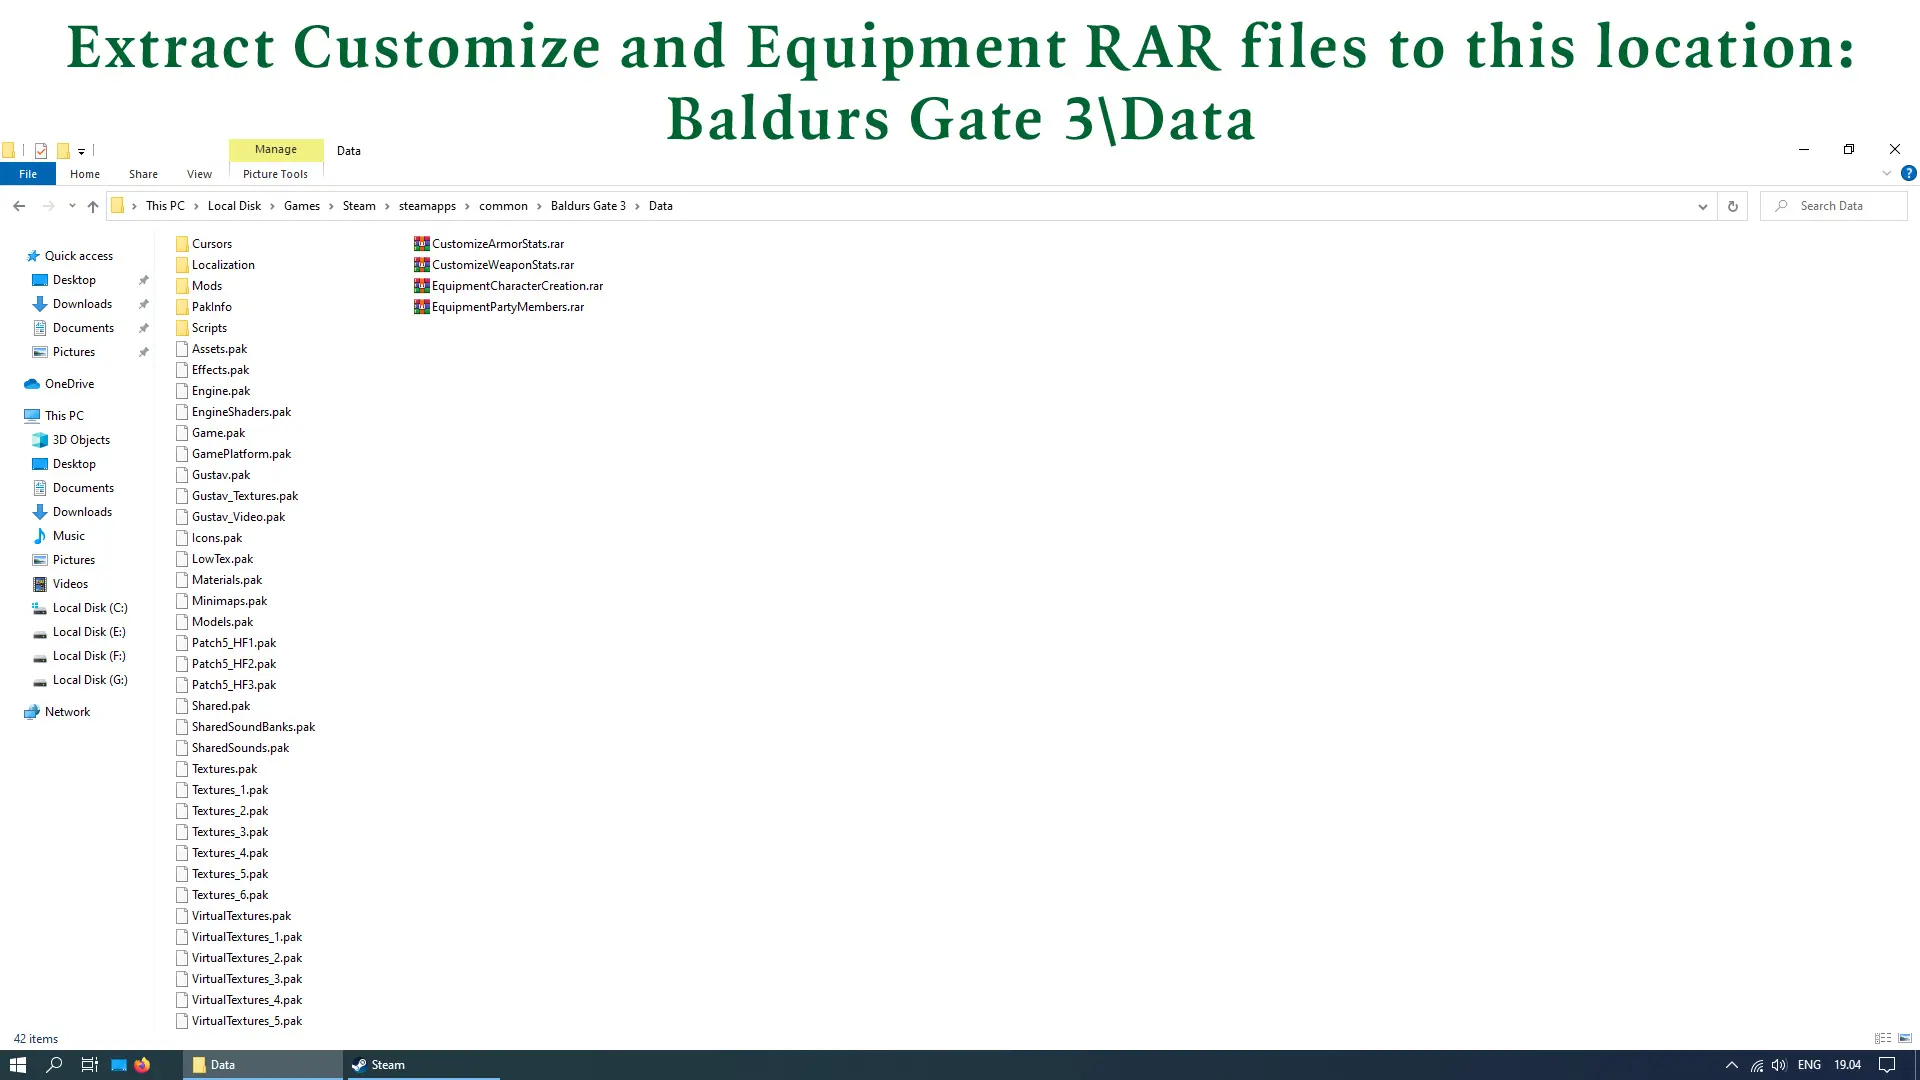This screenshot has width=1920, height=1080.
Task: Open the Home ribbon tab
Action: 85,174
